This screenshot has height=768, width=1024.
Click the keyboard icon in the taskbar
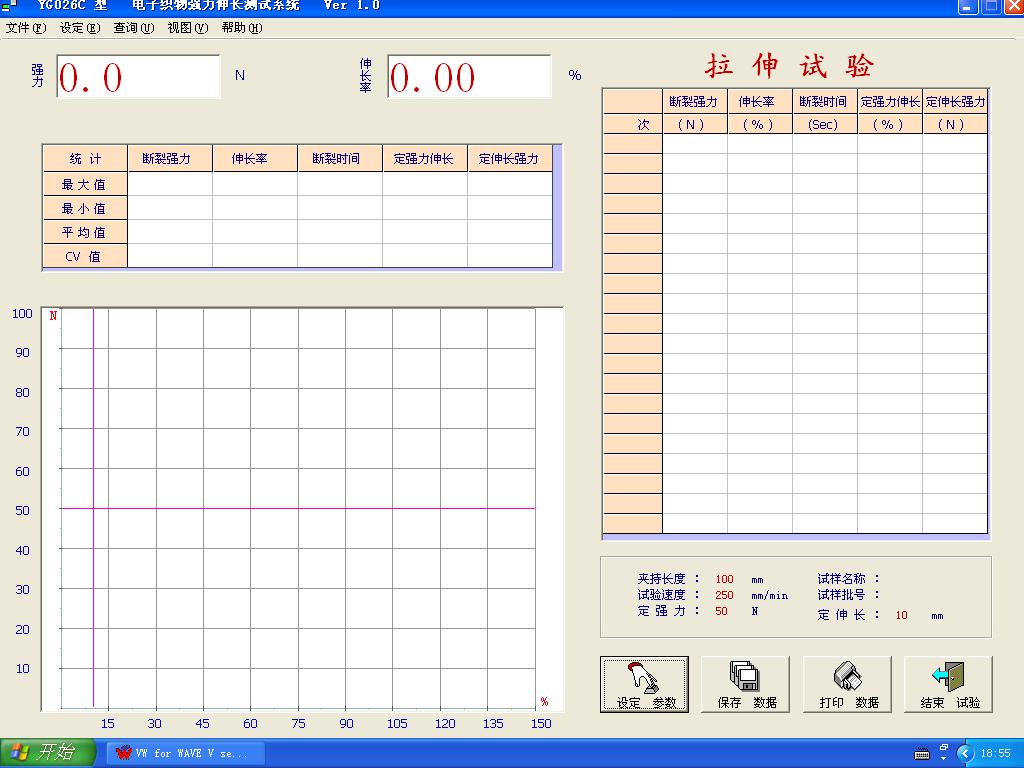[x=922, y=753]
